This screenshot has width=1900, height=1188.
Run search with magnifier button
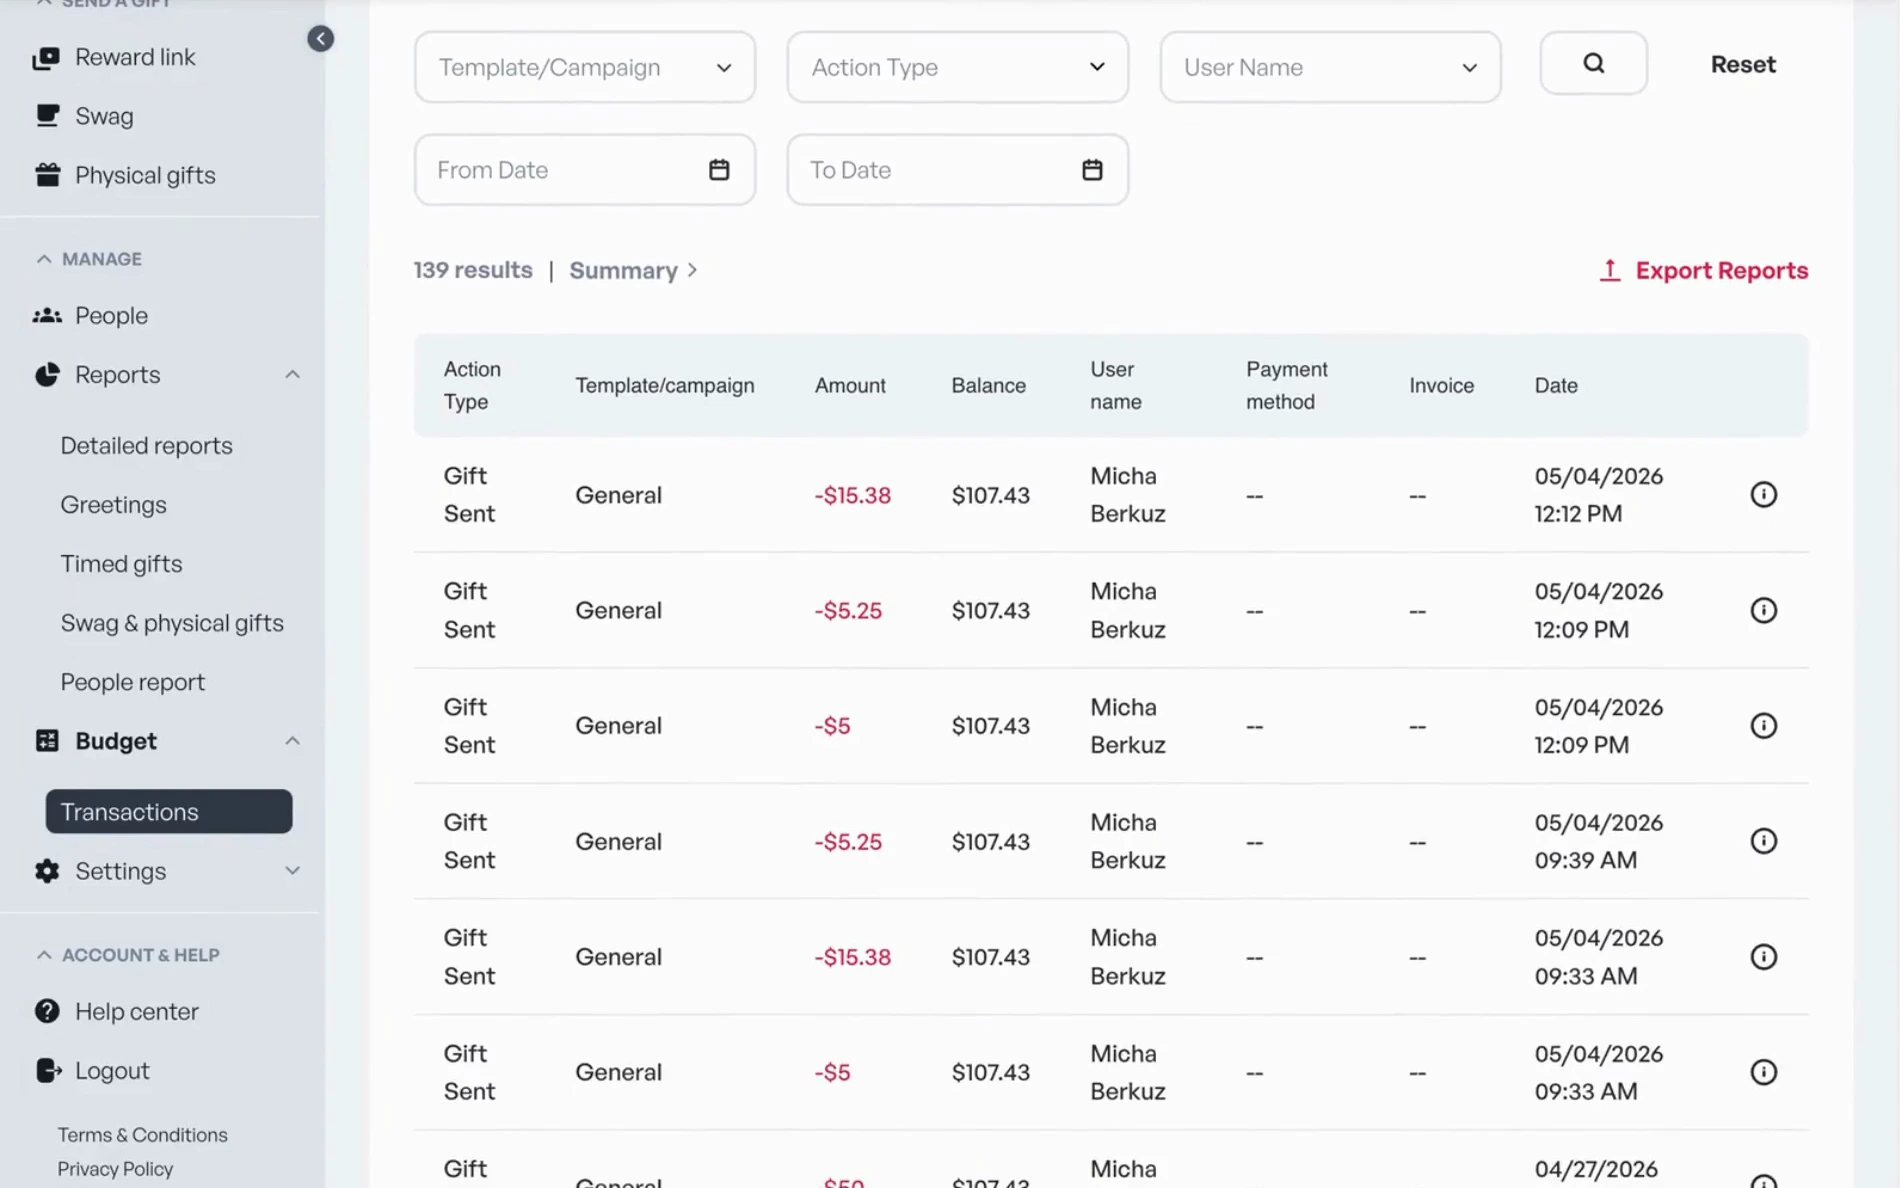point(1593,63)
